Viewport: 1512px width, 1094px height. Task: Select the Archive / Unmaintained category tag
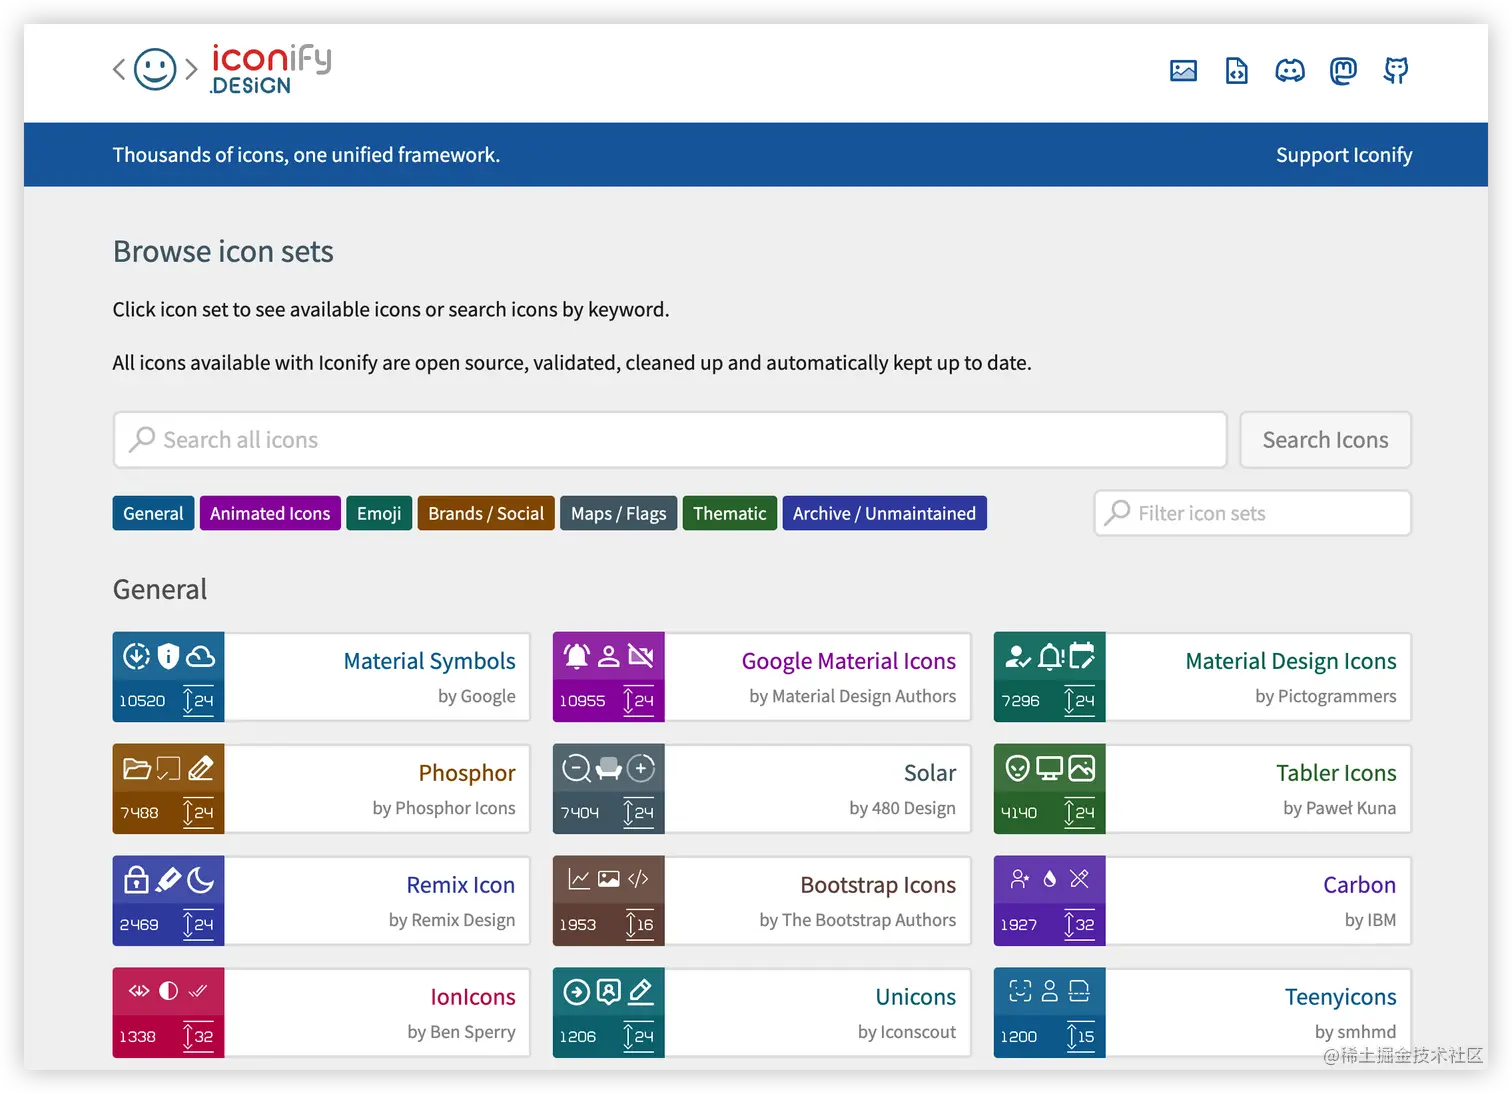pos(884,513)
